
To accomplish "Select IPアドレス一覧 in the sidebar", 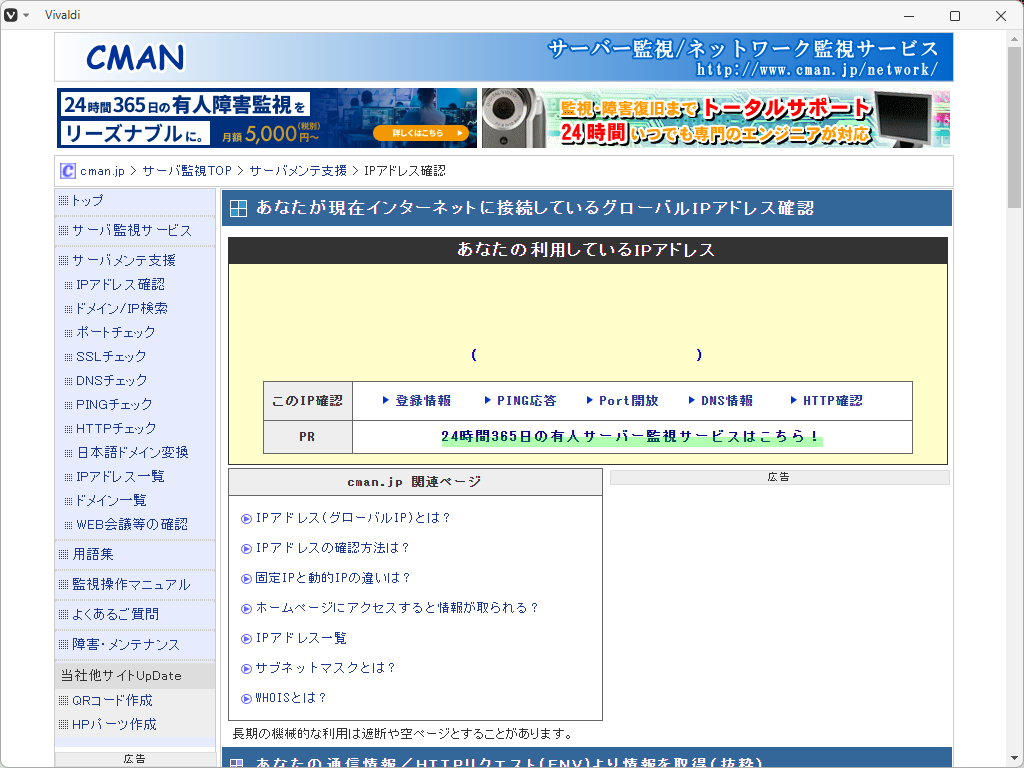I will 120,477.
